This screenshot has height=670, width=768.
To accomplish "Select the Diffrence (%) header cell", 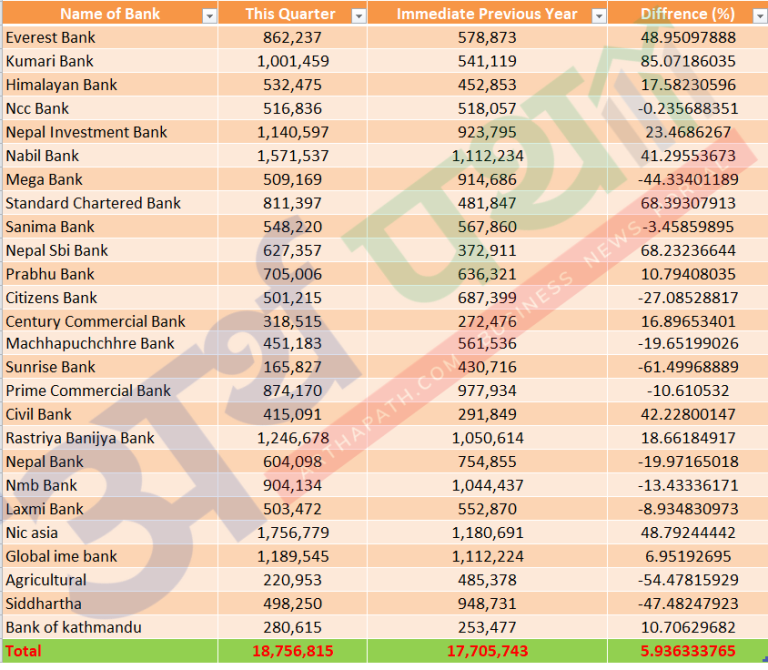I will tap(688, 13).
